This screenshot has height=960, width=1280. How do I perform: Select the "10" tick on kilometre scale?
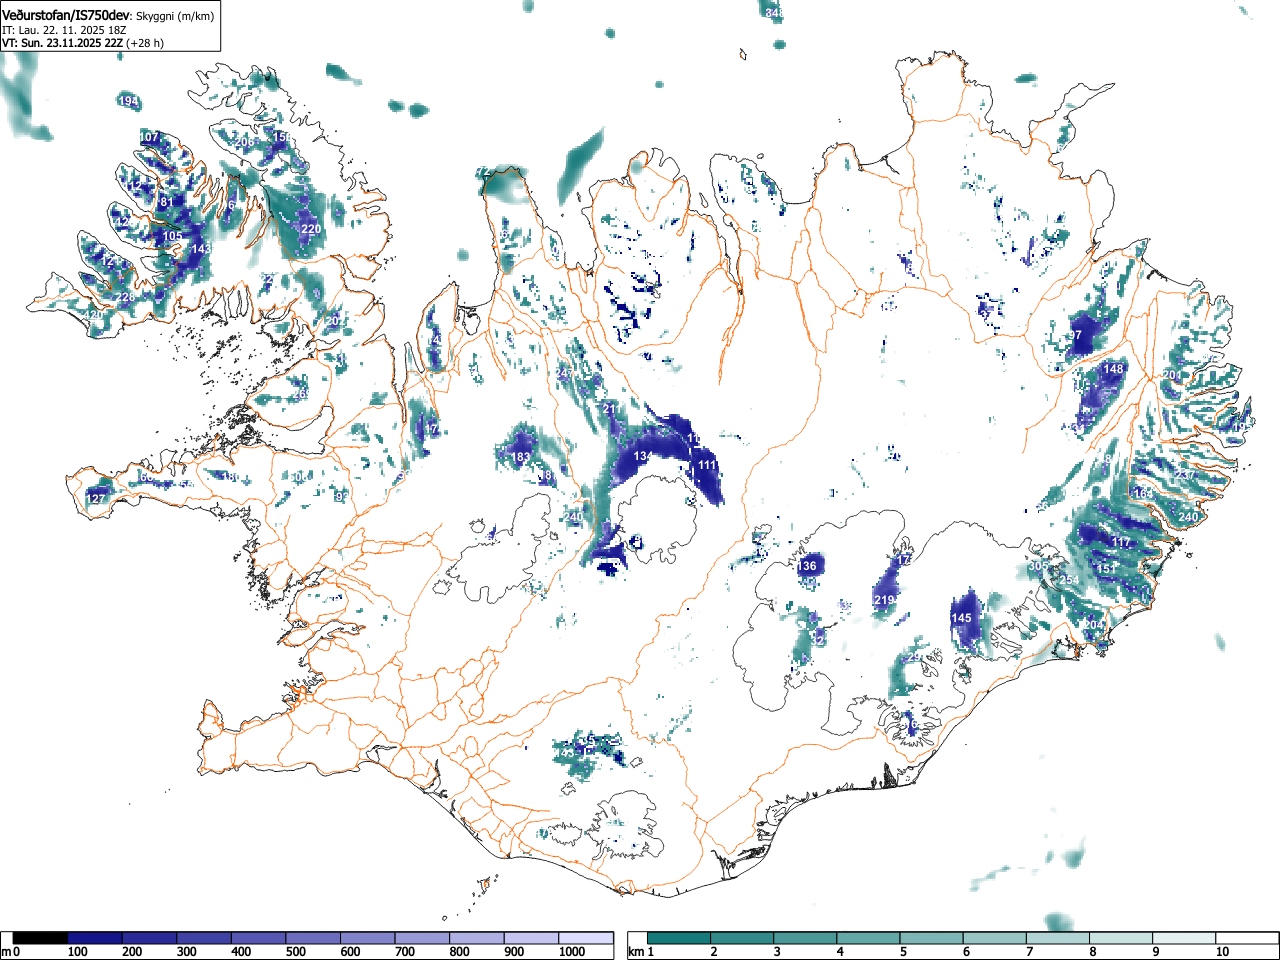pos(1222,952)
